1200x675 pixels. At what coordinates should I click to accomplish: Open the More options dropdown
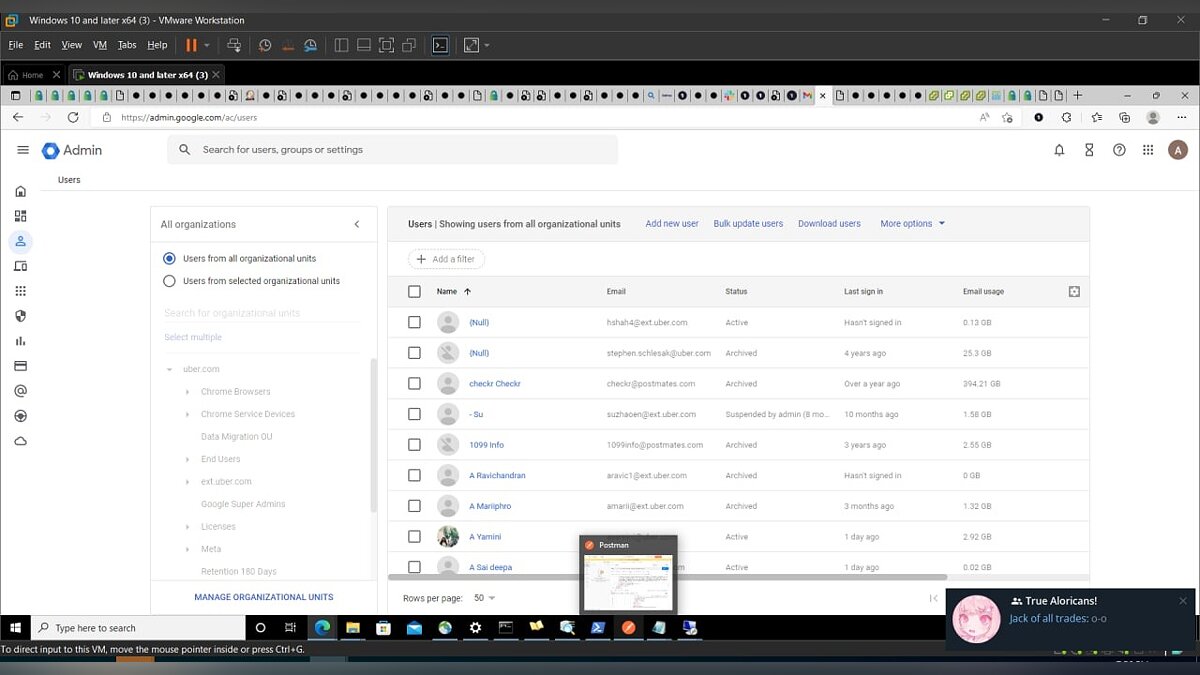[x=912, y=224]
